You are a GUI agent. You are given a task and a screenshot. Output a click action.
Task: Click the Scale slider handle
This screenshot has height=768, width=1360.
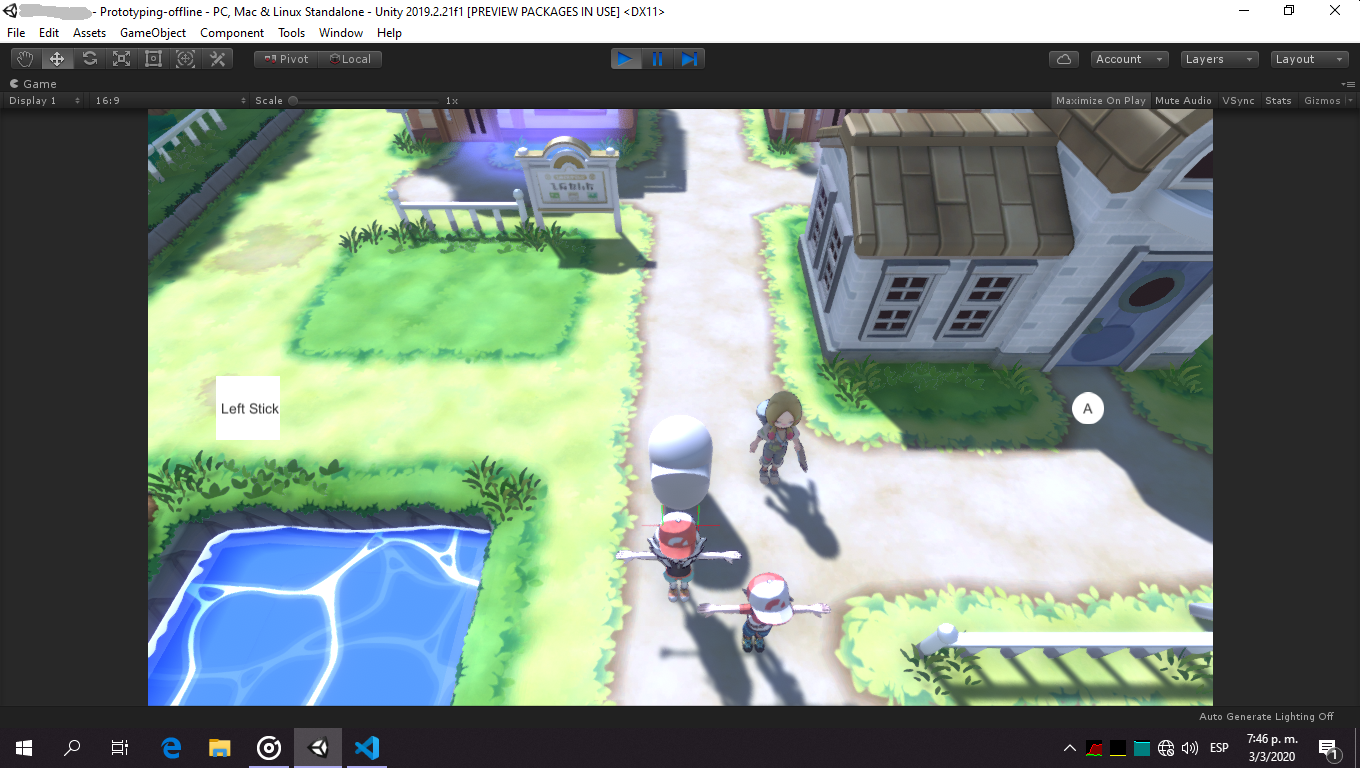pos(293,101)
